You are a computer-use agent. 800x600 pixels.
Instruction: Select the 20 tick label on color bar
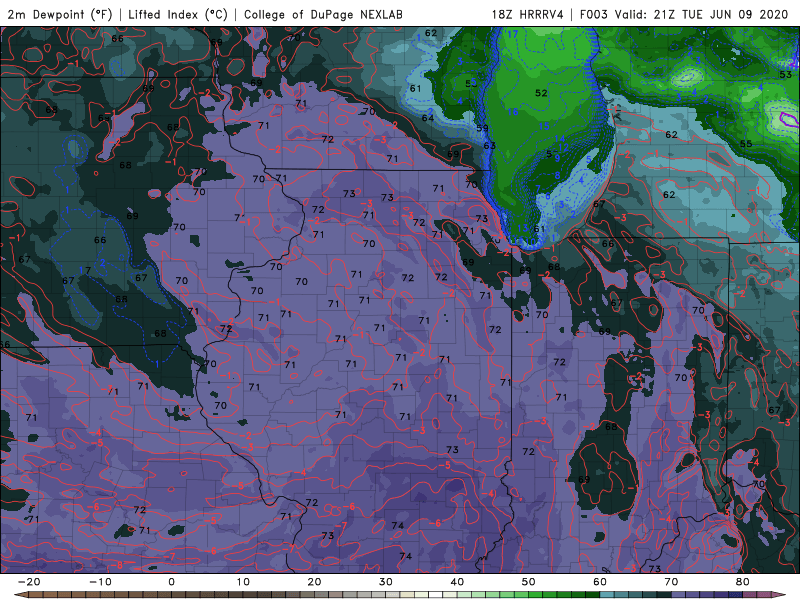[x=314, y=582]
